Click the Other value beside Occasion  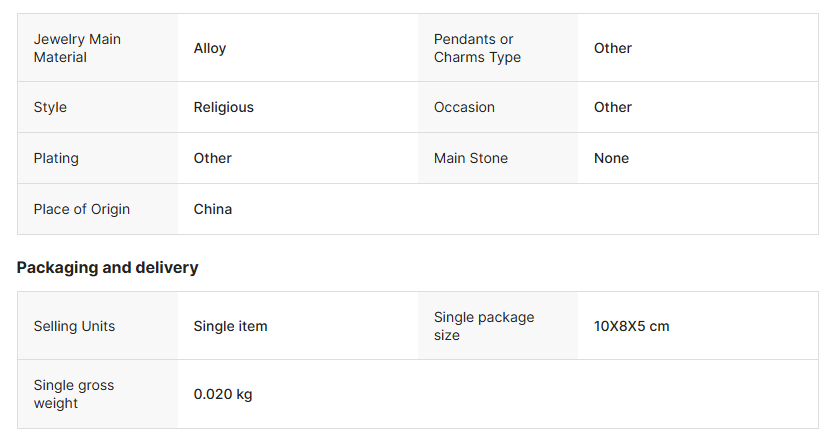[613, 107]
